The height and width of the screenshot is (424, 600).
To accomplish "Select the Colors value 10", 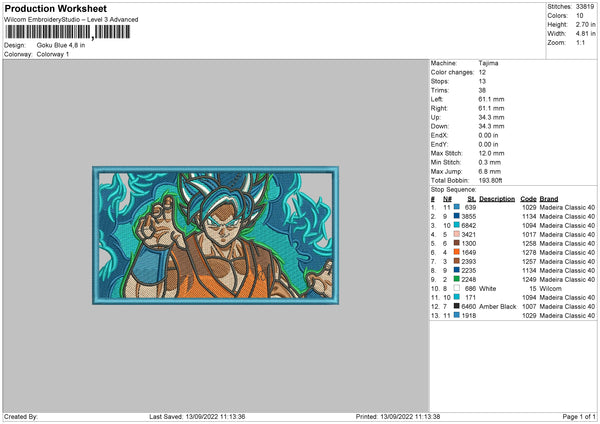I will [580, 16].
